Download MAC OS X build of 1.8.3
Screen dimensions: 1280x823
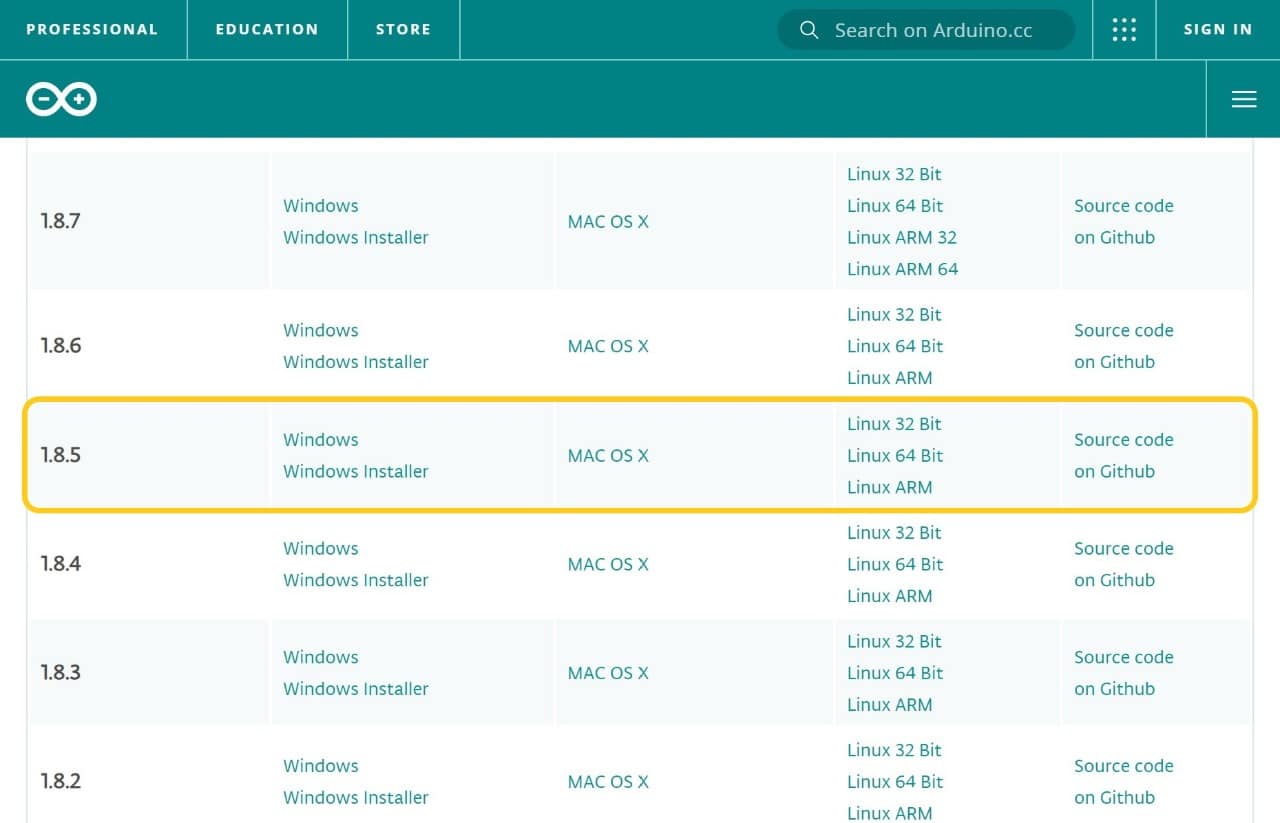click(608, 673)
